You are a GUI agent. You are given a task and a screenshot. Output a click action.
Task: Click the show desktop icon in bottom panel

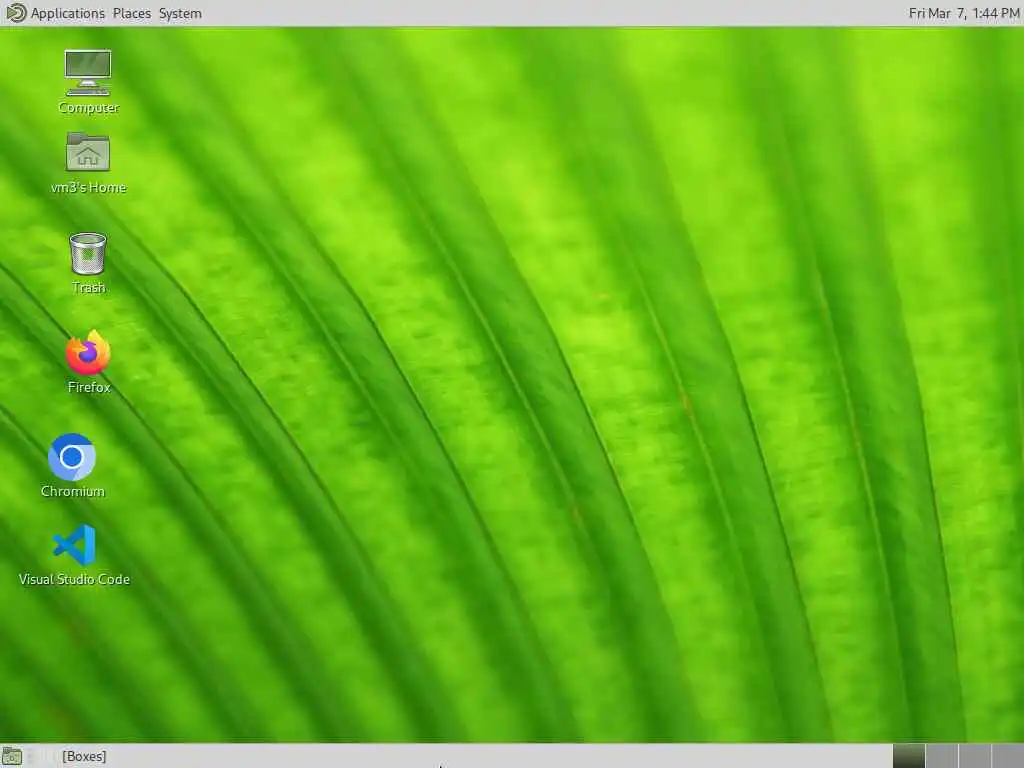[12, 756]
